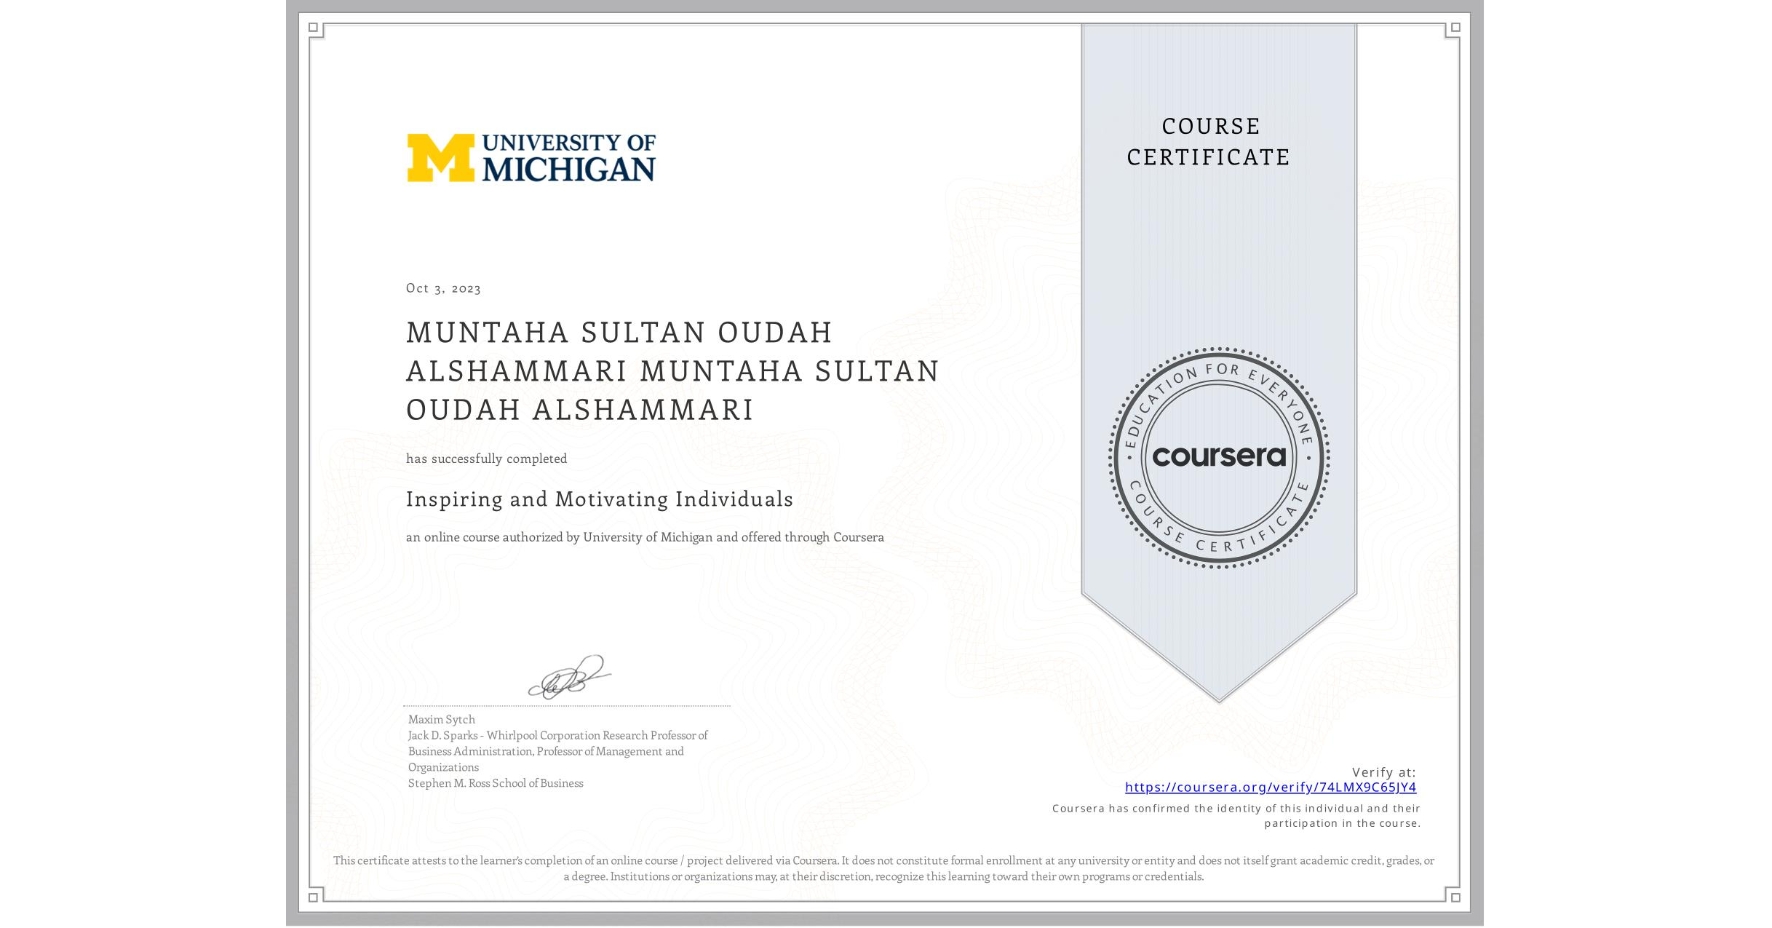Select the date text 'Oct 3, 2023'
Image resolution: width=1772 pixels, height=928 pixels.
coord(443,288)
